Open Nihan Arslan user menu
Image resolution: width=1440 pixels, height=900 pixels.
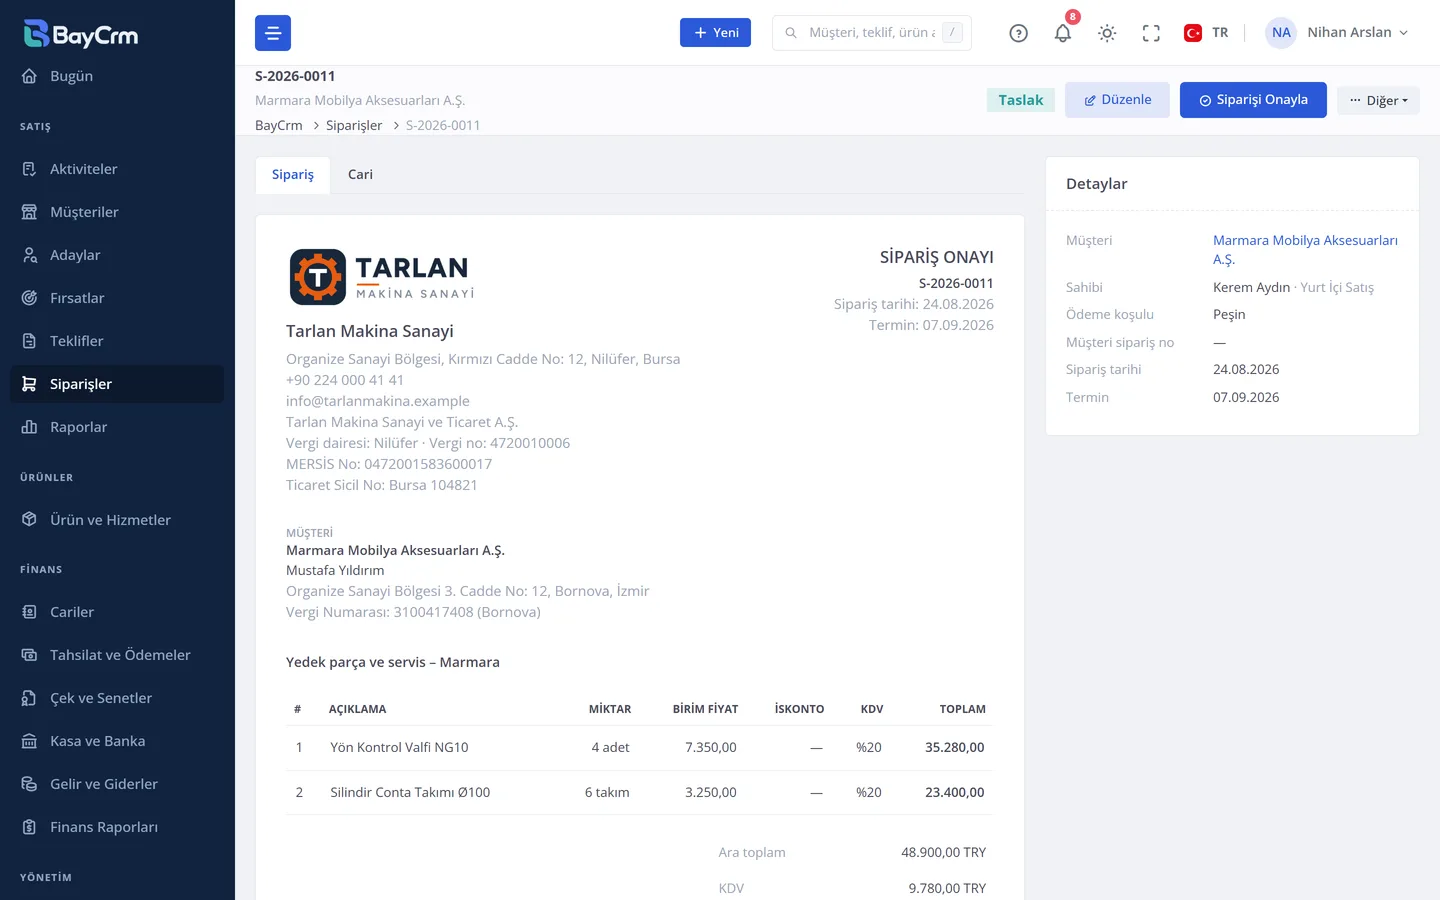click(1338, 33)
